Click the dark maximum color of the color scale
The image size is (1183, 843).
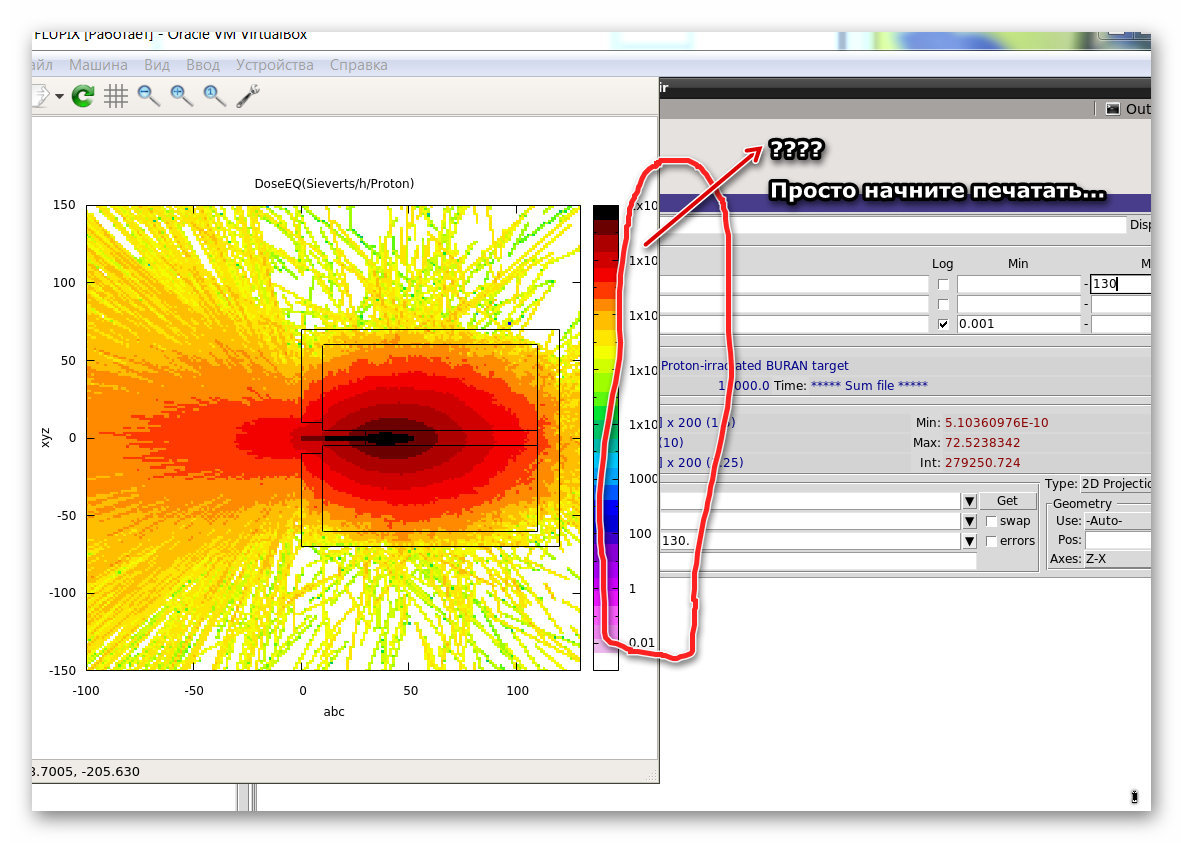[x=606, y=213]
